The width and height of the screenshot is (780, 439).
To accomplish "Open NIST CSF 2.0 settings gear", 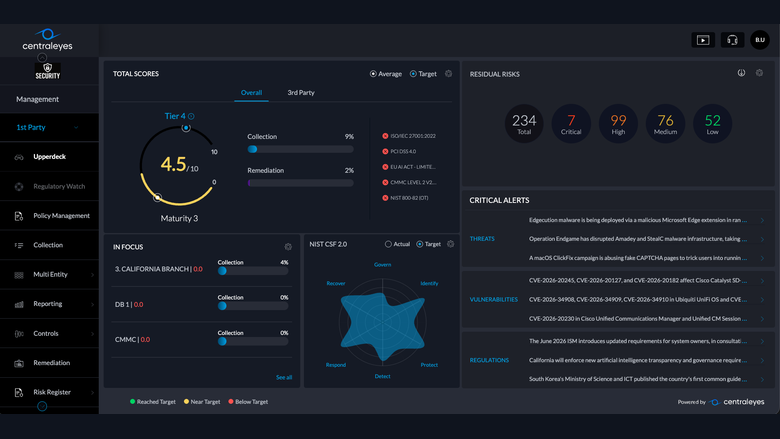I will 450,244.
